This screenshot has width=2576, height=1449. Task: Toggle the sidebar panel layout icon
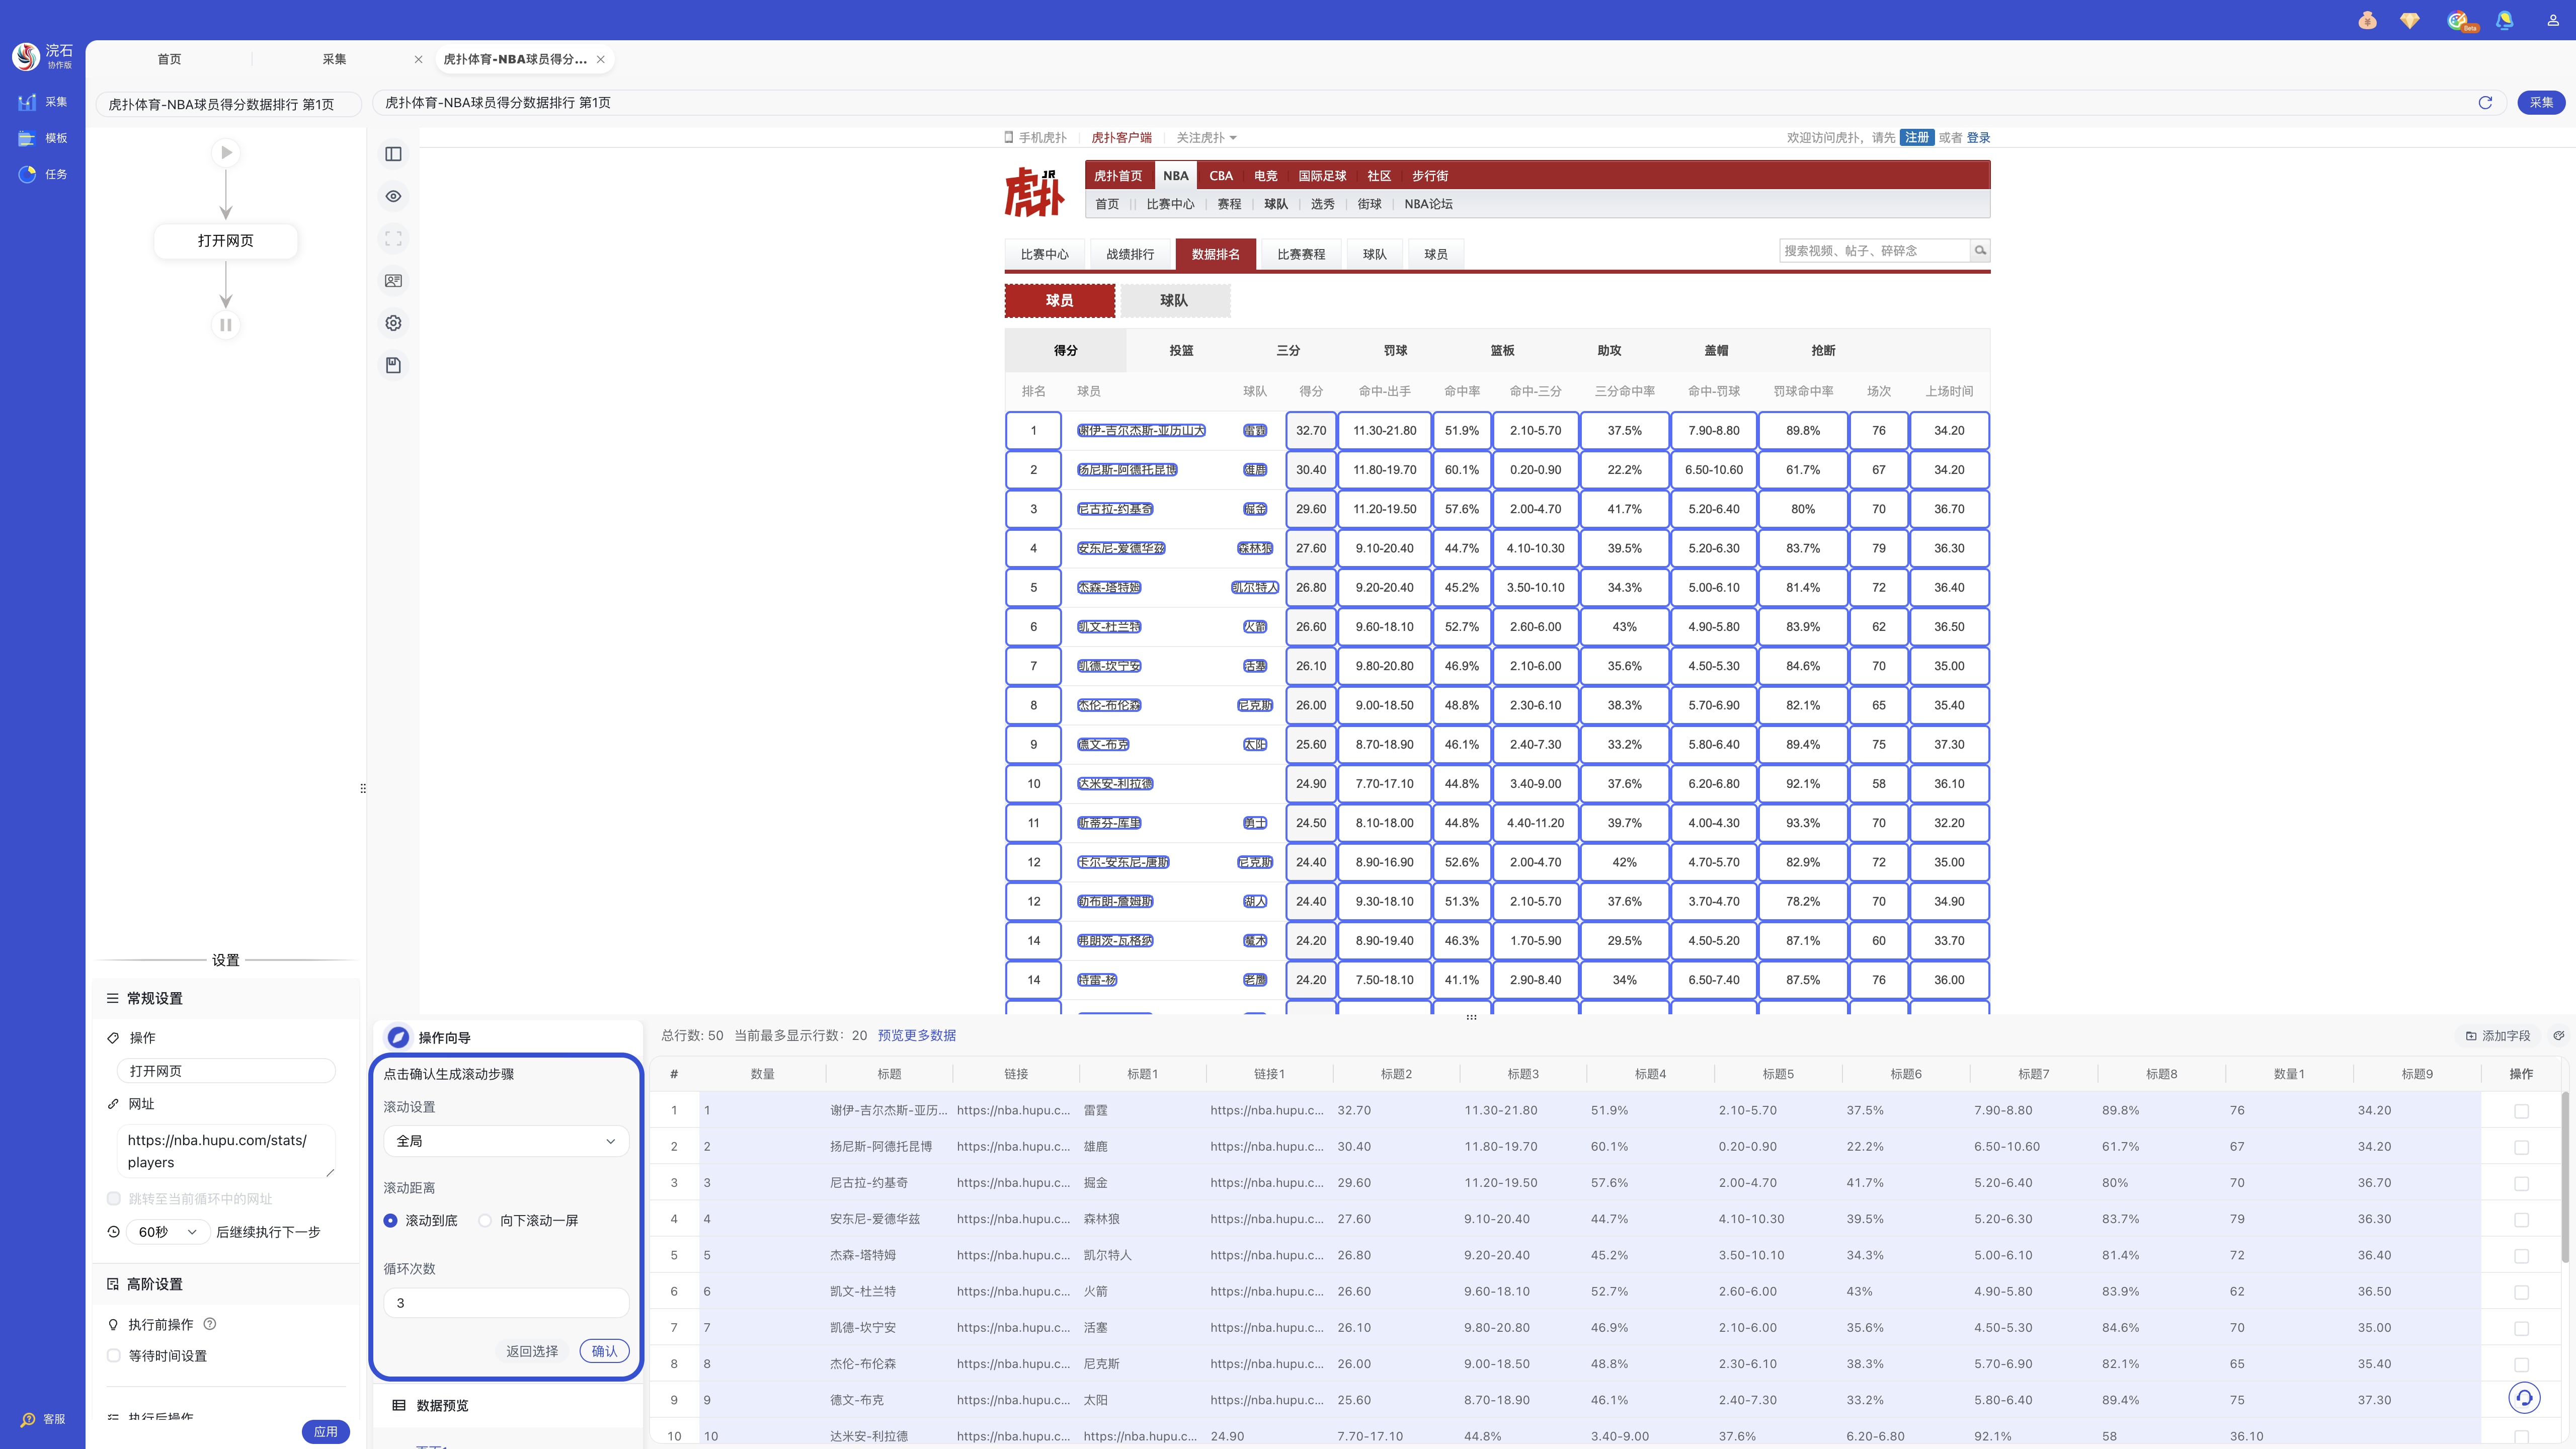(393, 154)
